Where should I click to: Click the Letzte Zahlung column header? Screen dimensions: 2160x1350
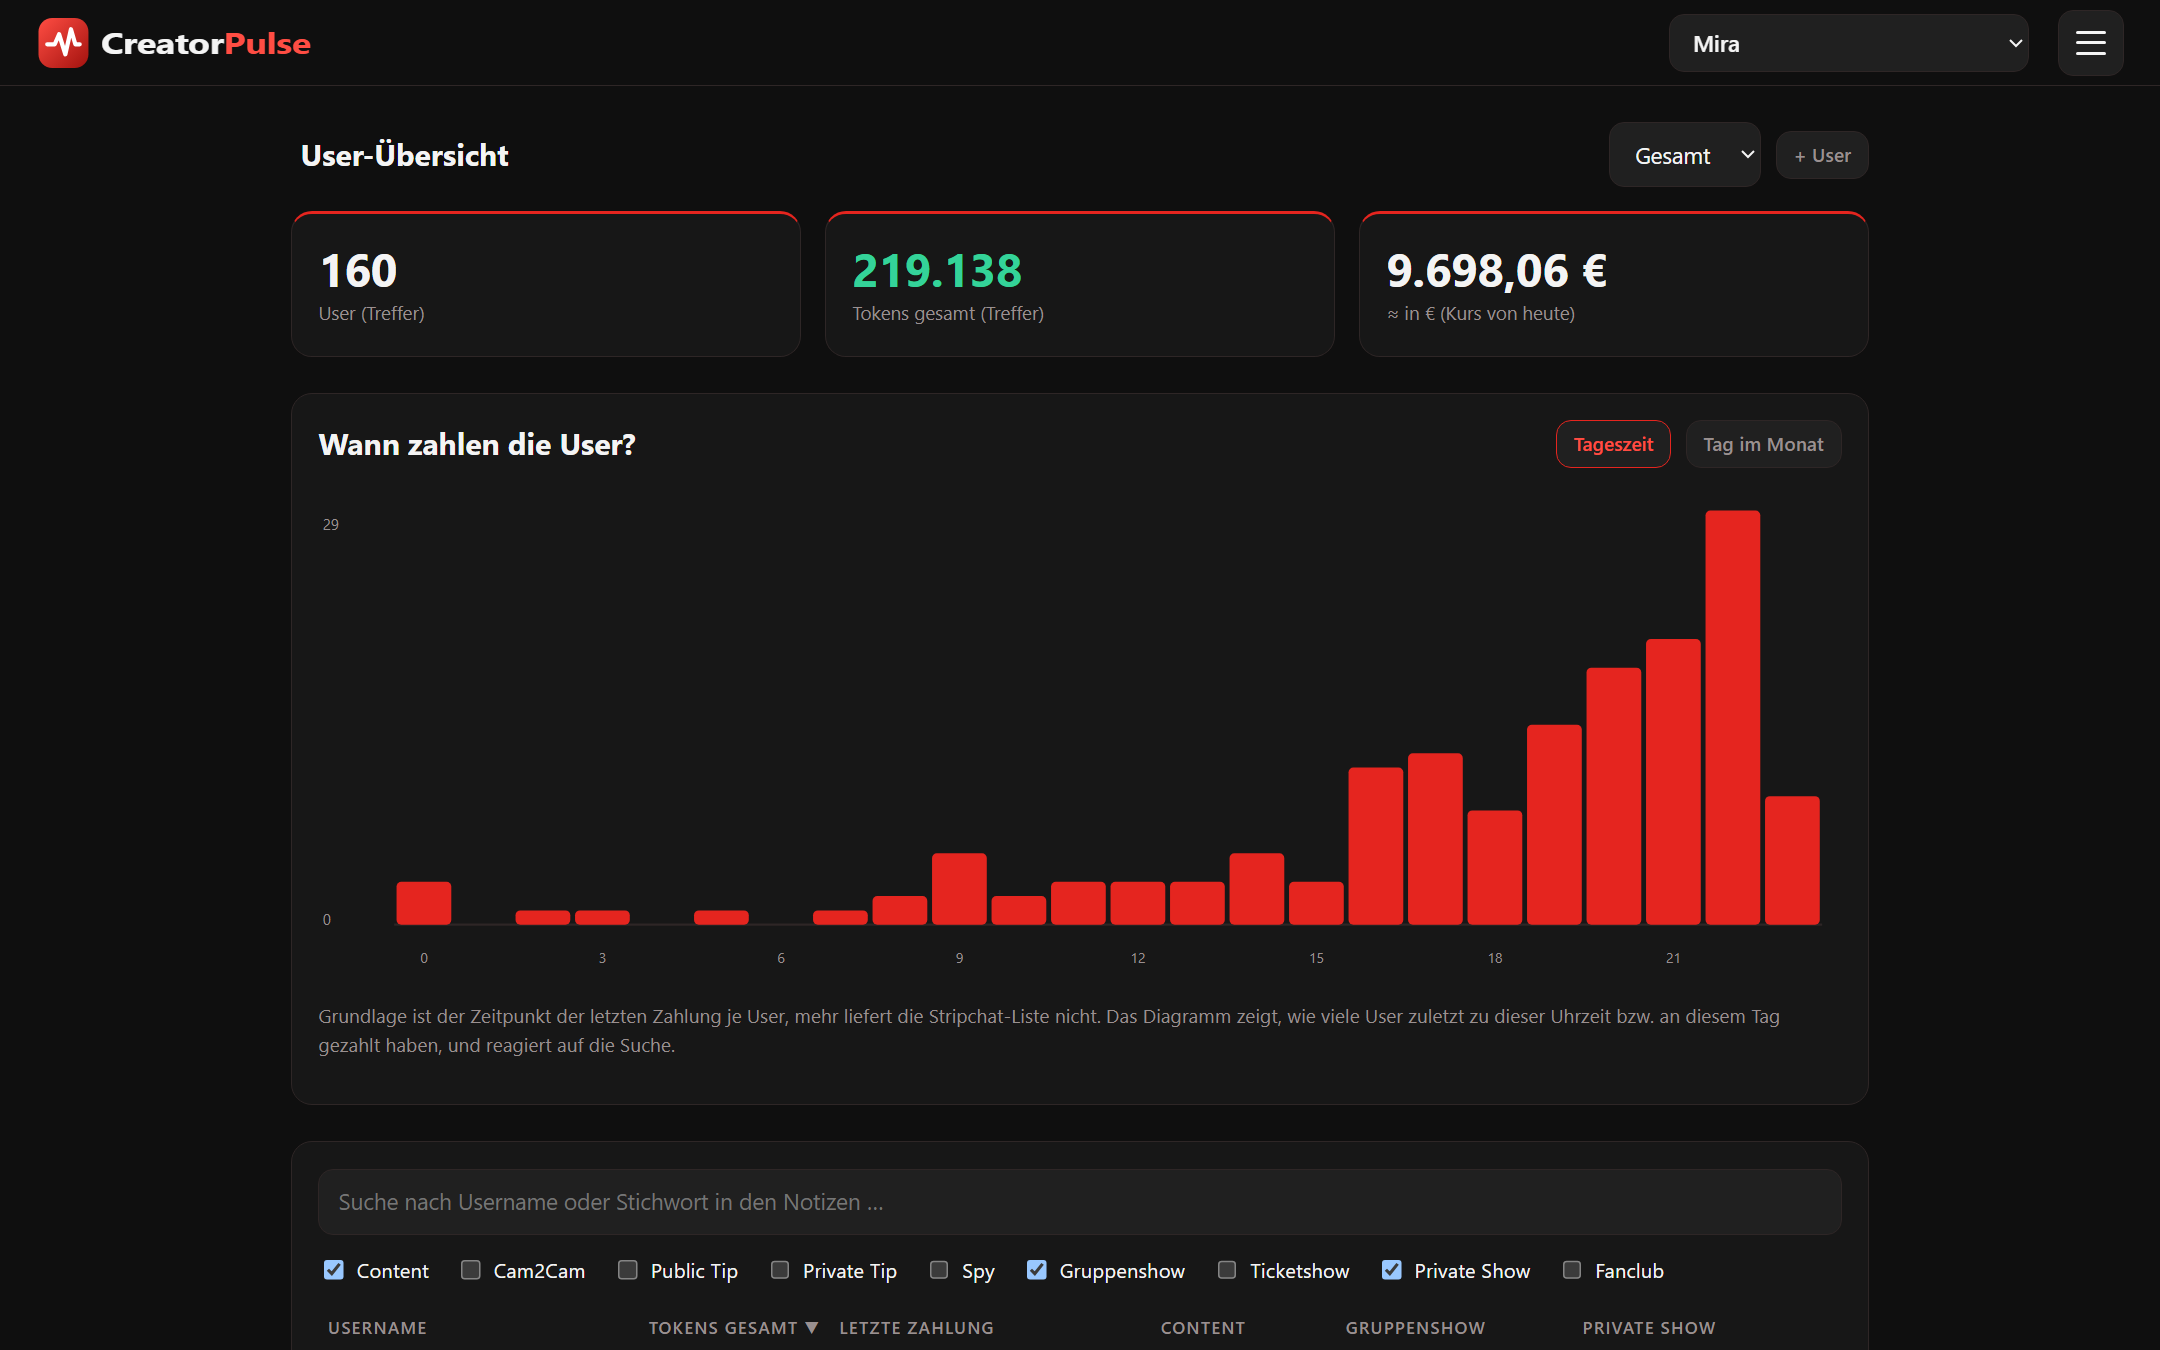coord(916,1328)
